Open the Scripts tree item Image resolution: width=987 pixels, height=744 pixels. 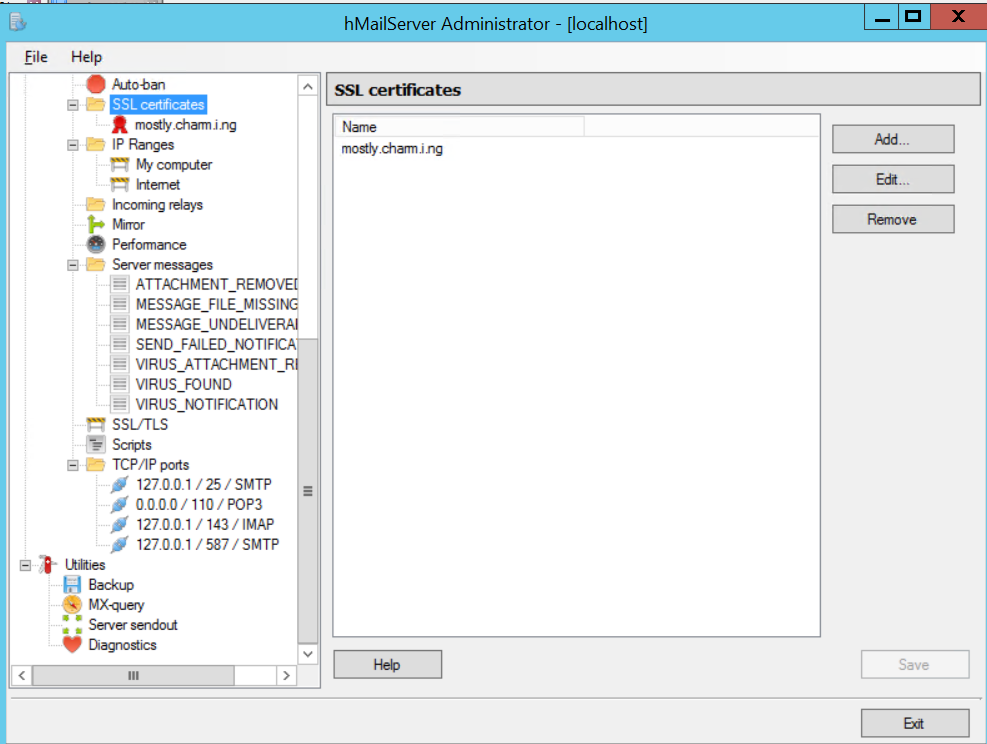tap(132, 445)
